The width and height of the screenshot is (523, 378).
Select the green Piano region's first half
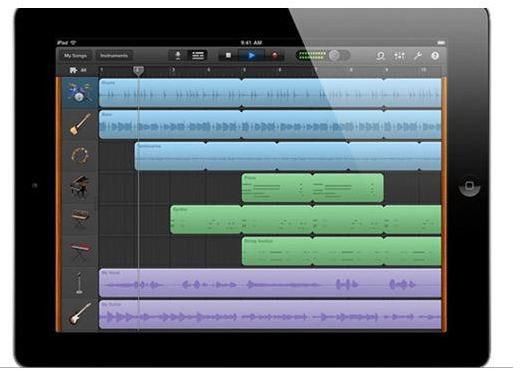pyautogui.click(x=277, y=188)
